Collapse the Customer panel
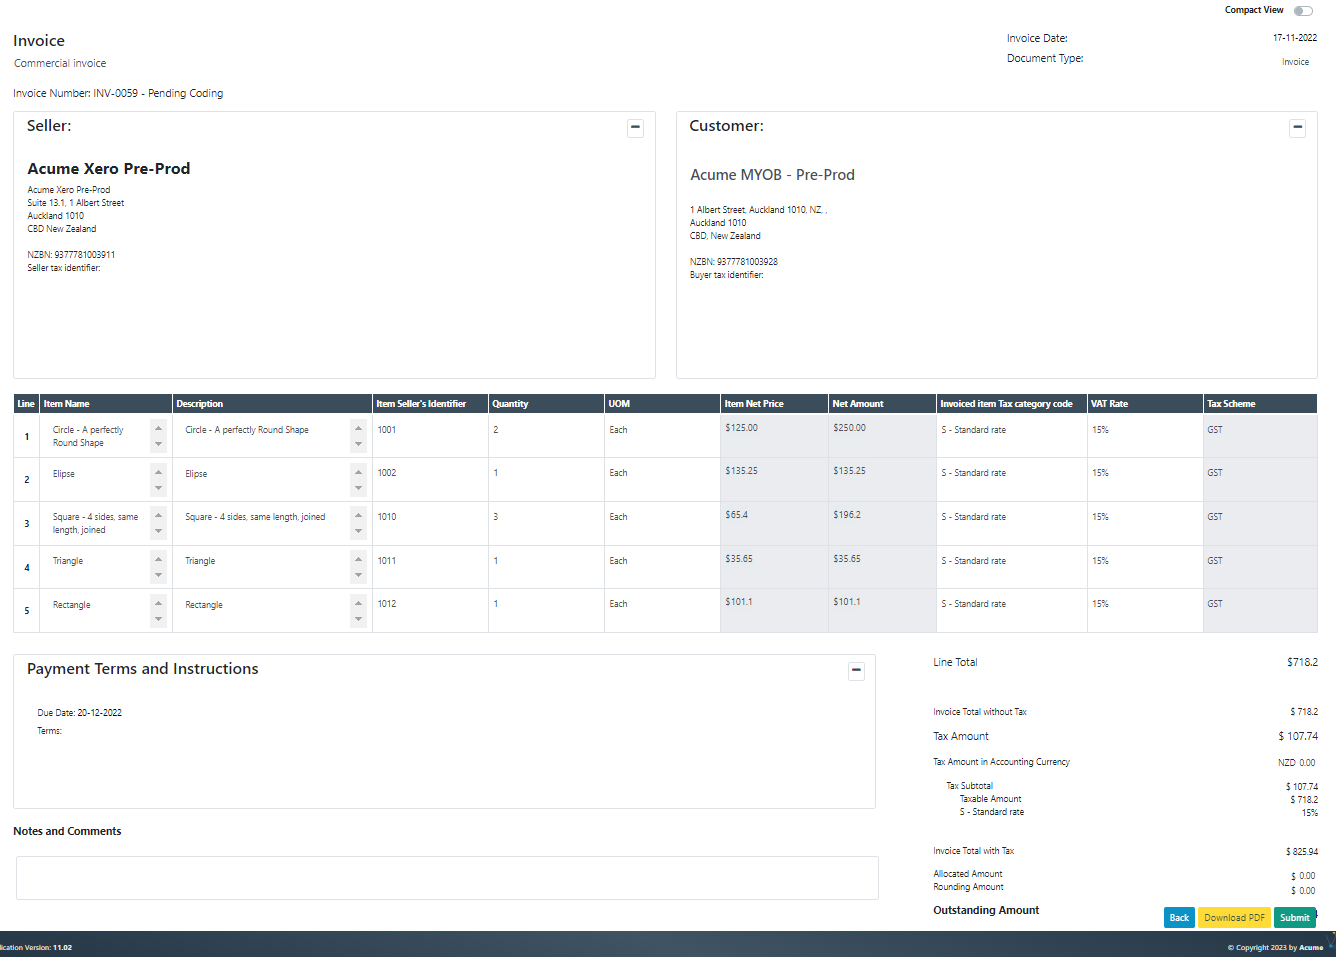This screenshot has width=1336, height=957. [x=1297, y=128]
